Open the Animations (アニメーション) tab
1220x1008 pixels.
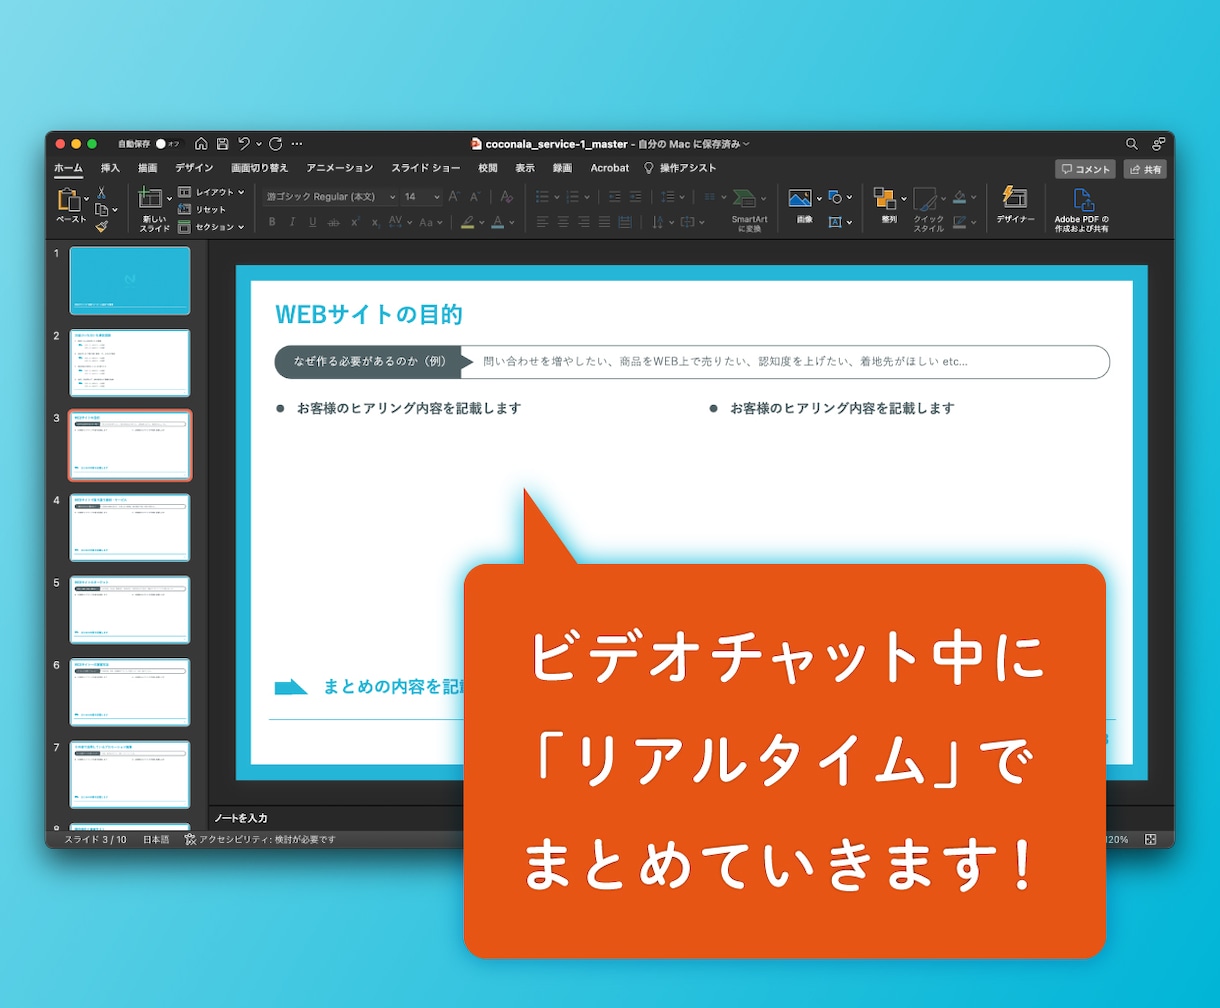[x=340, y=168]
